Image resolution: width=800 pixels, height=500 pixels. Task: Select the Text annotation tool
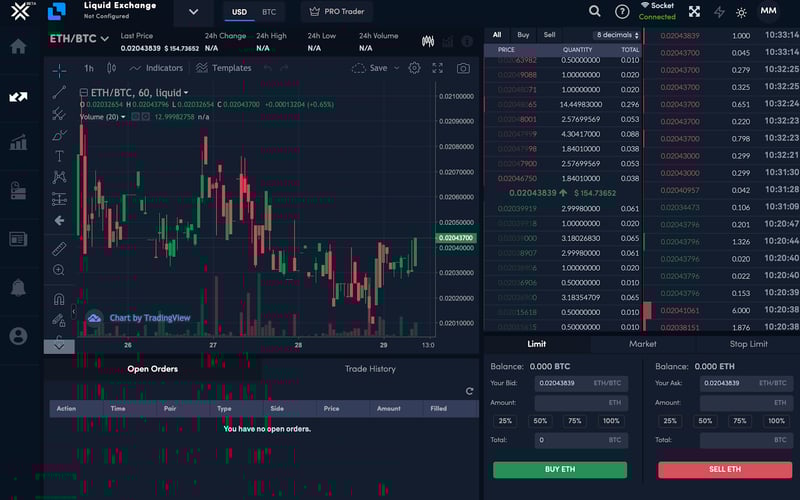59,156
